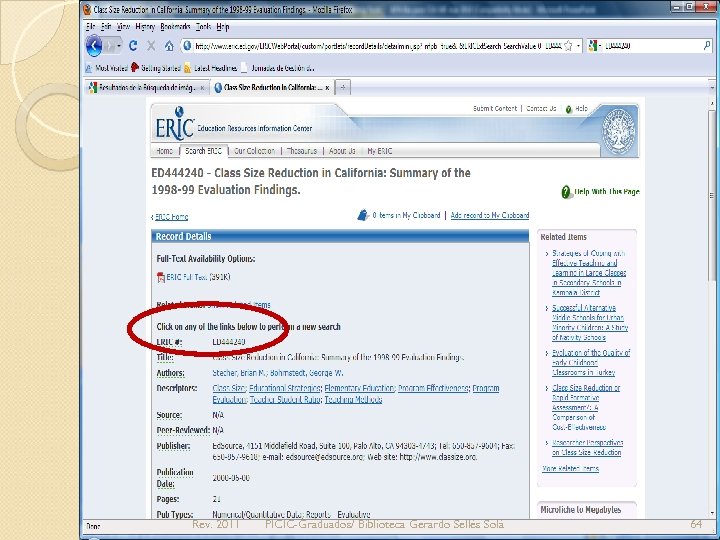Open the address bar history dropdown arrow

pyautogui.click(x=578, y=46)
